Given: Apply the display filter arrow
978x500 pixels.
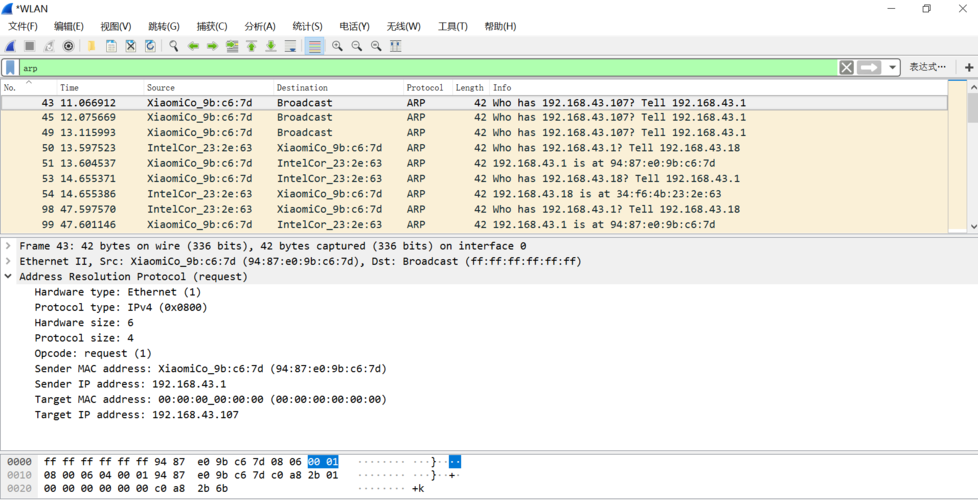Looking at the screenshot, I should coord(869,67).
